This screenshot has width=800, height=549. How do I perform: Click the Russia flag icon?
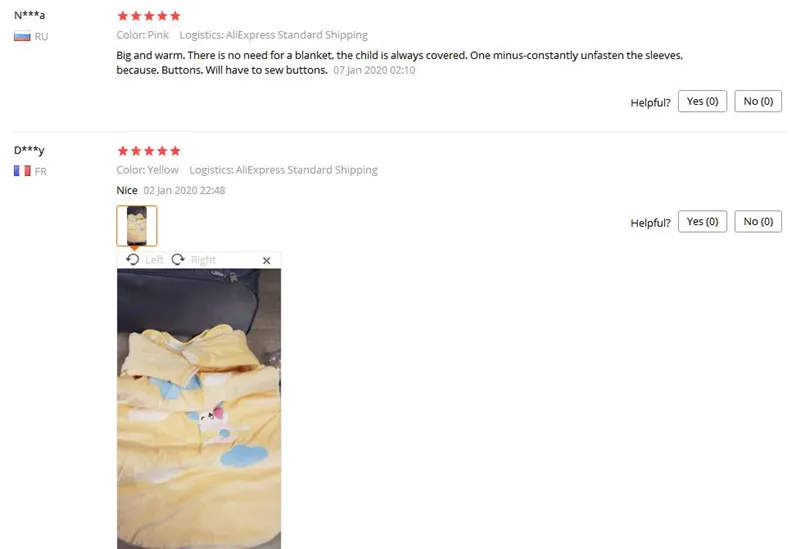click(22, 36)
